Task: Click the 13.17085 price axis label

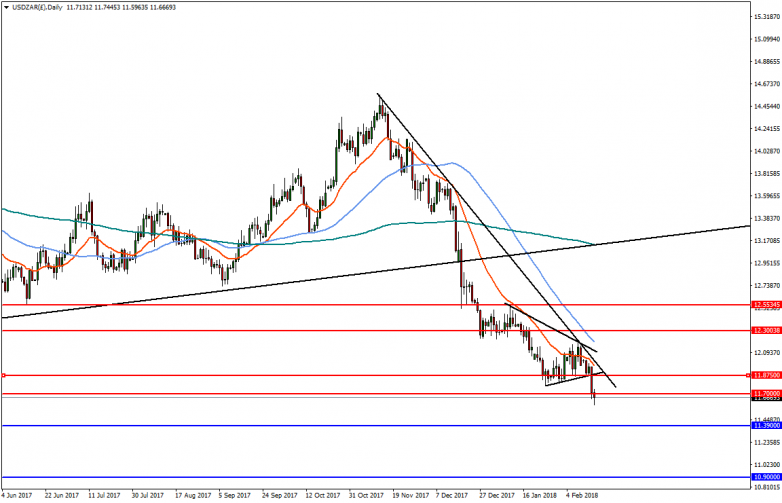Action: click(x=767, y=240)
